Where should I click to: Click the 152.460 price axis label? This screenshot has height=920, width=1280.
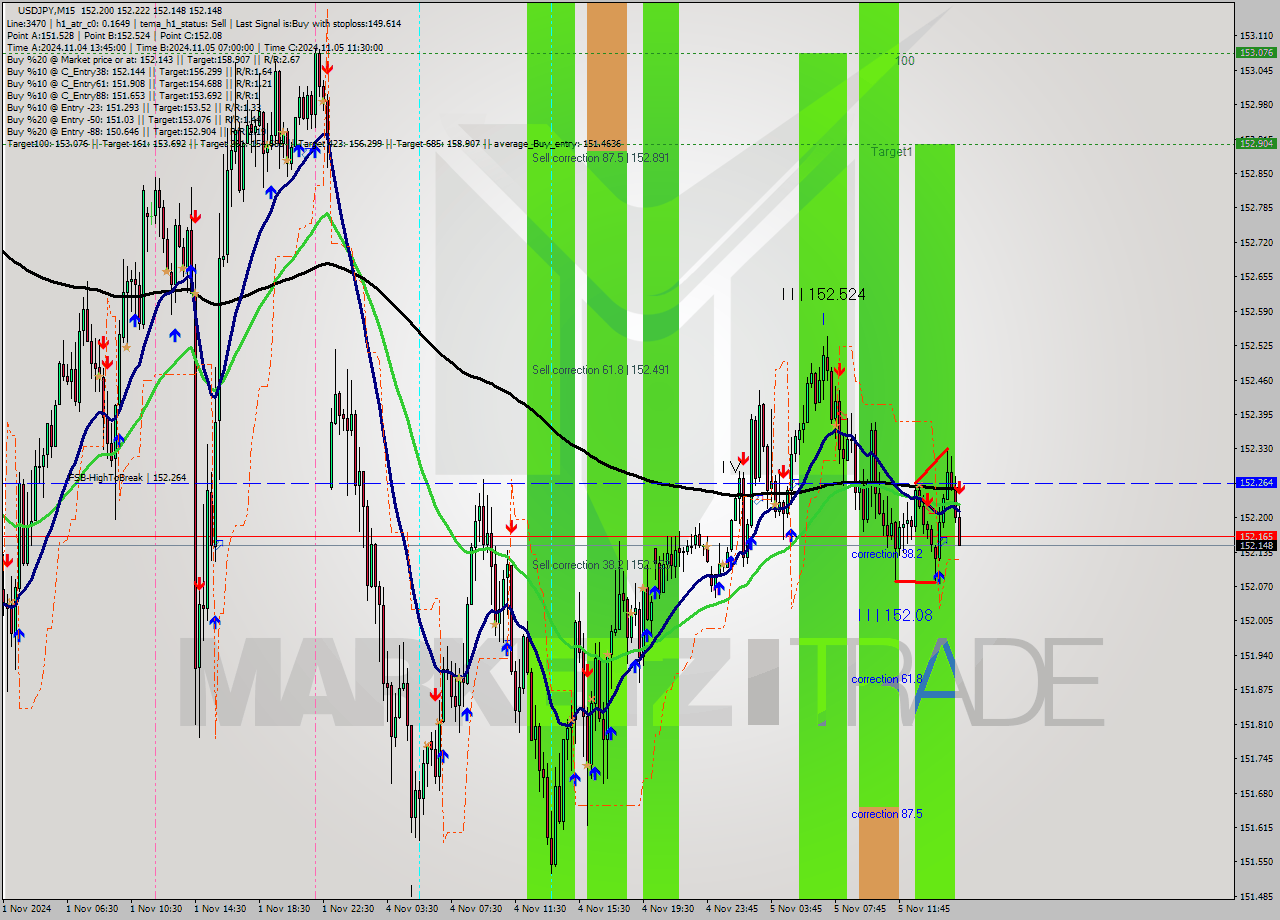coord(1256,380)
